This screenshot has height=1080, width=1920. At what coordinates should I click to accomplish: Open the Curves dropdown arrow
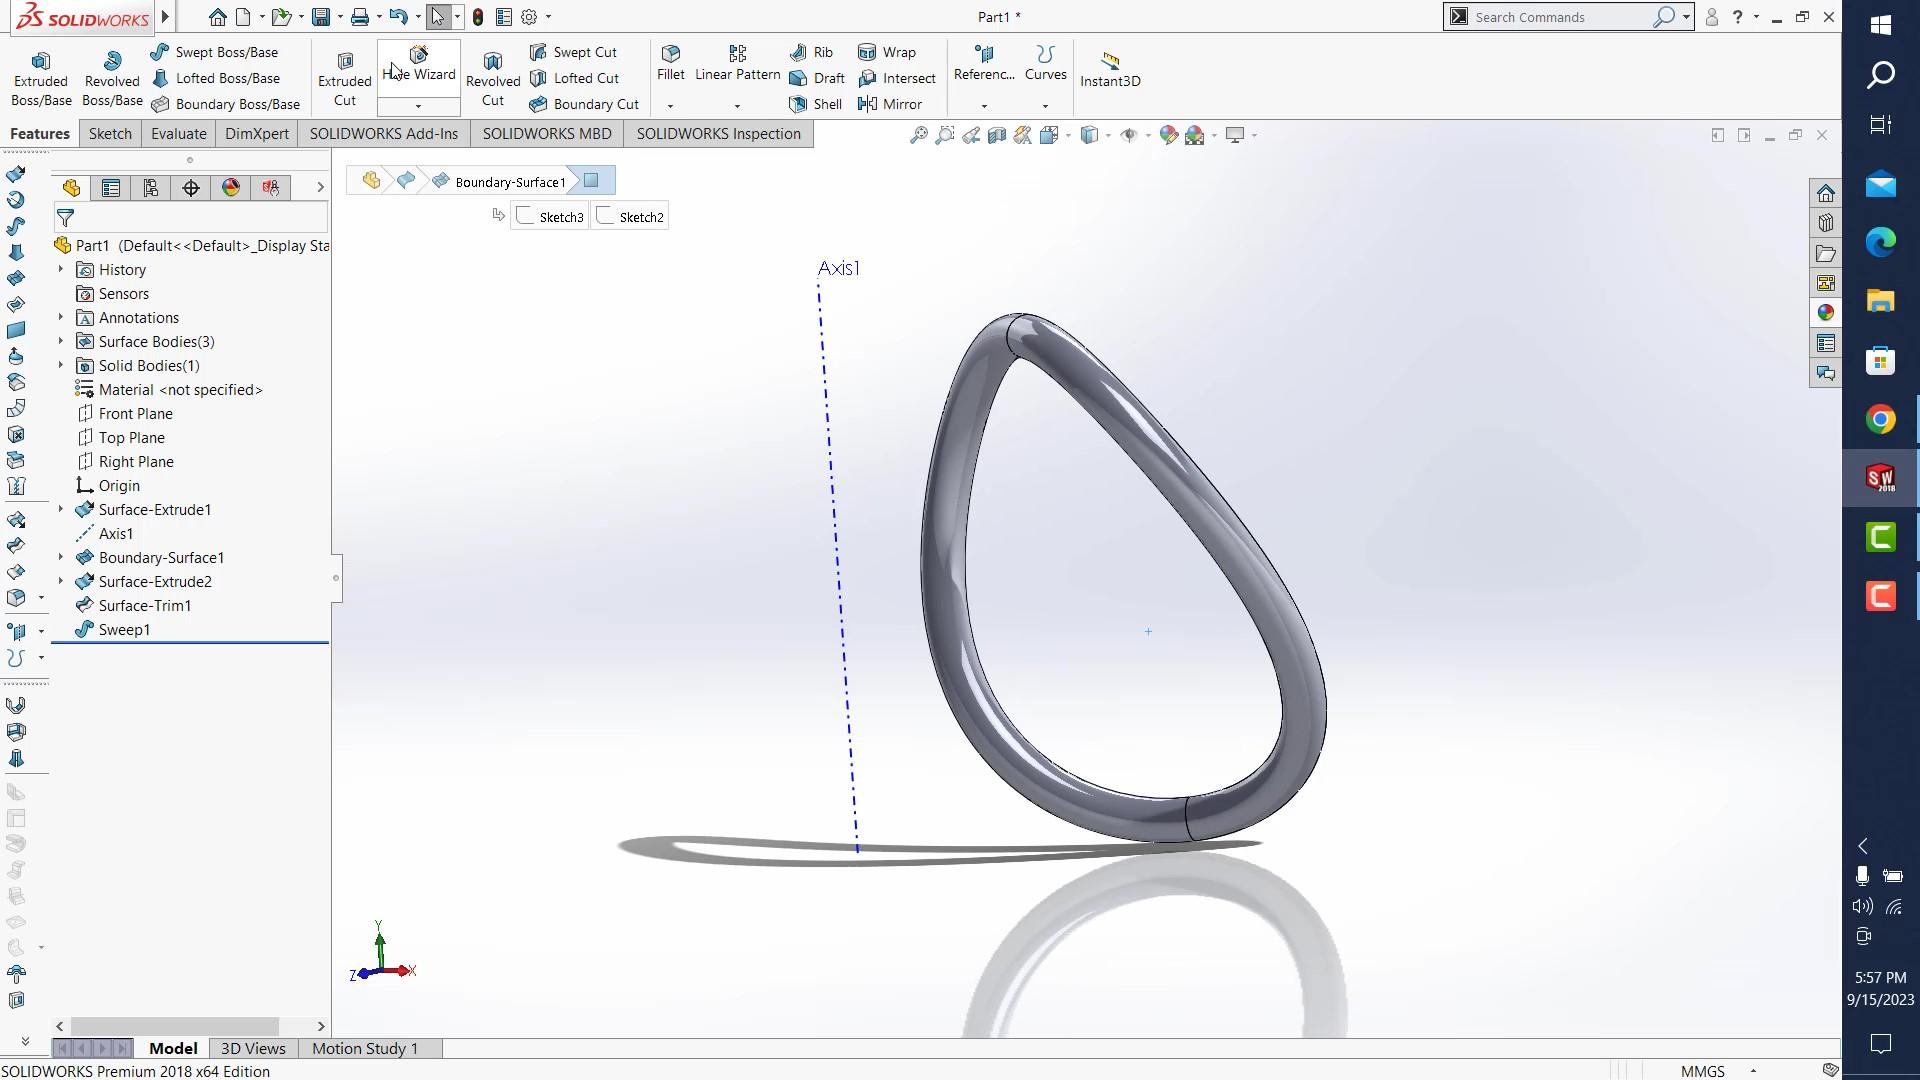(1045, 106)
